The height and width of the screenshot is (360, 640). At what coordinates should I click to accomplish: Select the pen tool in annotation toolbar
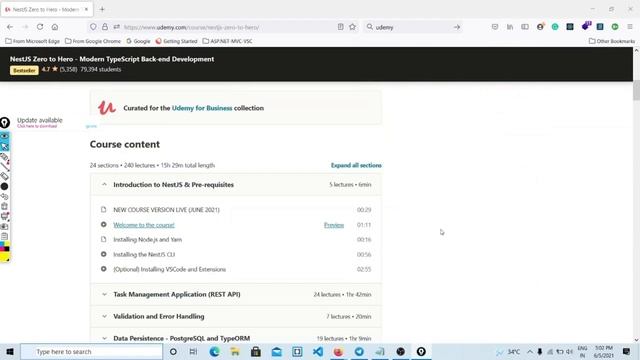[x=4, y=156]
